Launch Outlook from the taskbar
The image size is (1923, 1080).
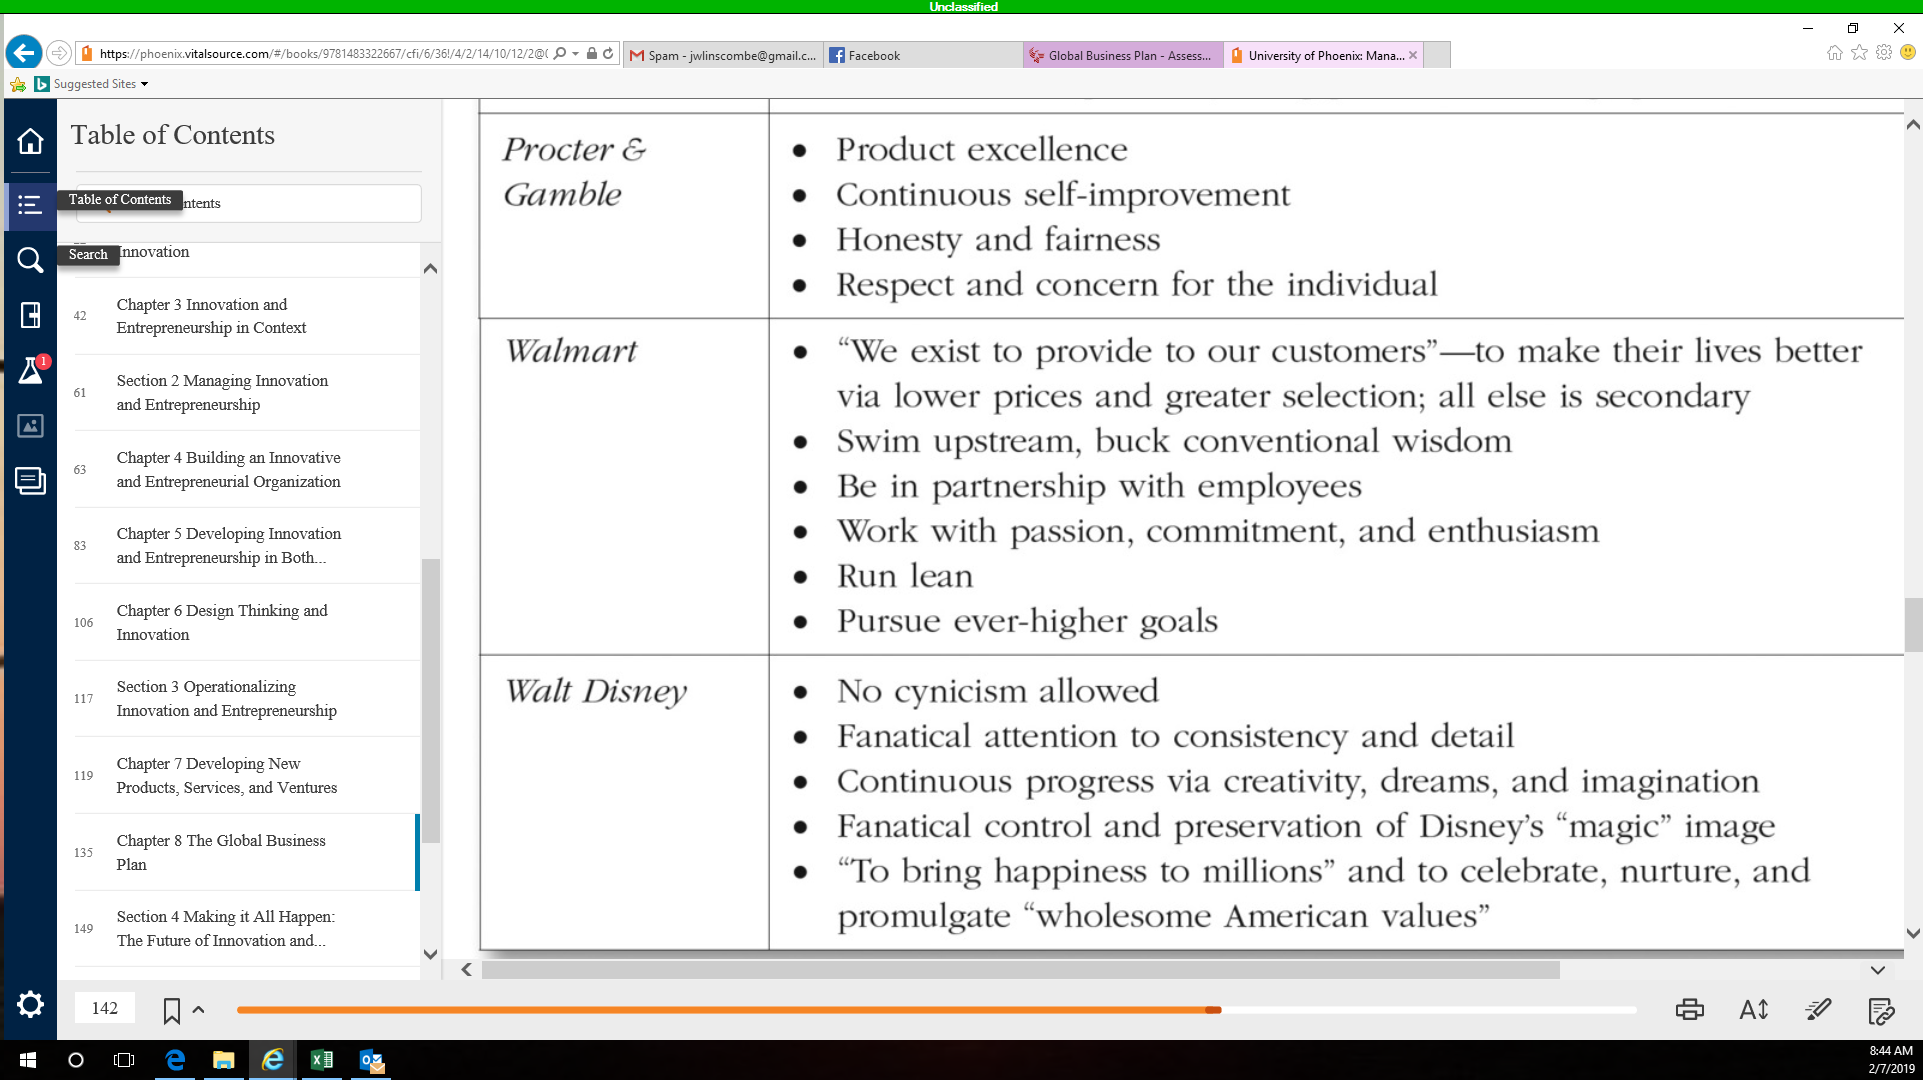tap(372, 1060)
